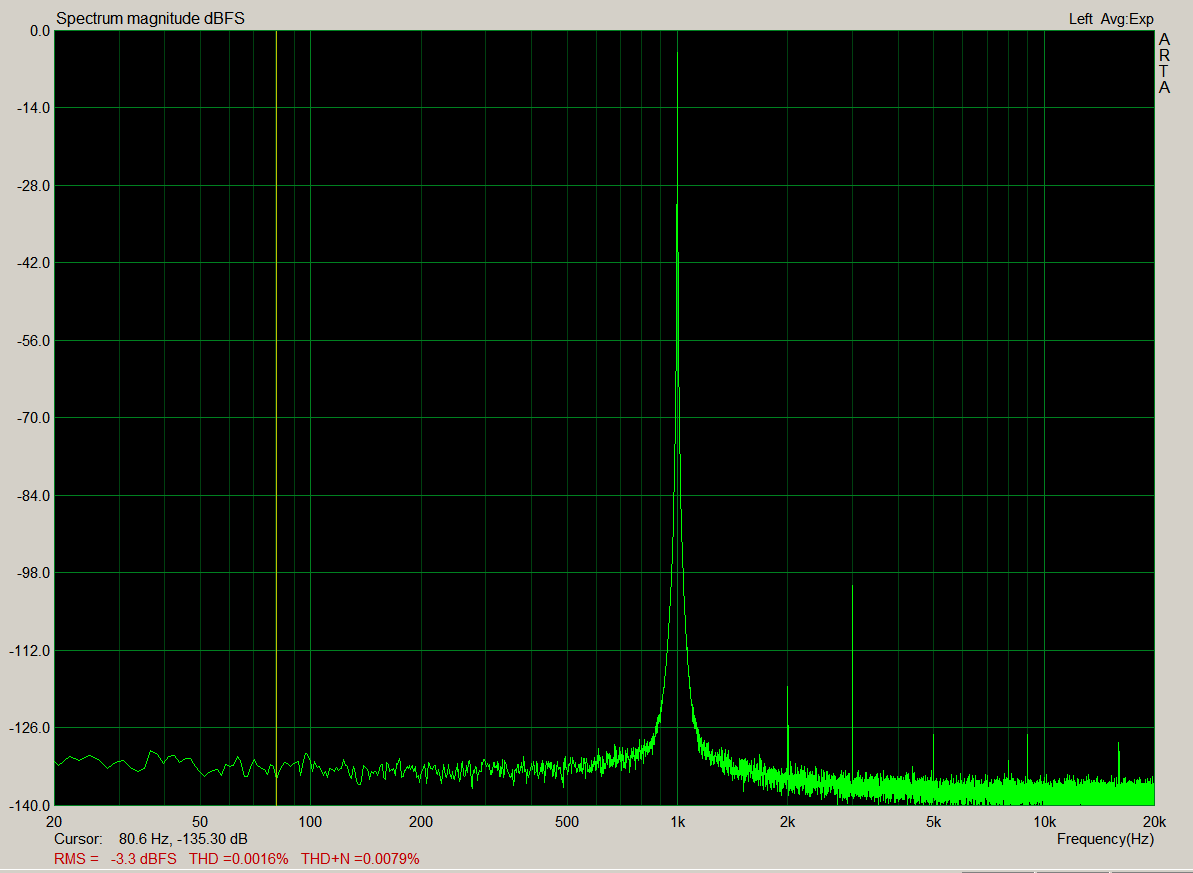
Task: Click the "-112.0" y-axis label
Action: tap(30, 651)
